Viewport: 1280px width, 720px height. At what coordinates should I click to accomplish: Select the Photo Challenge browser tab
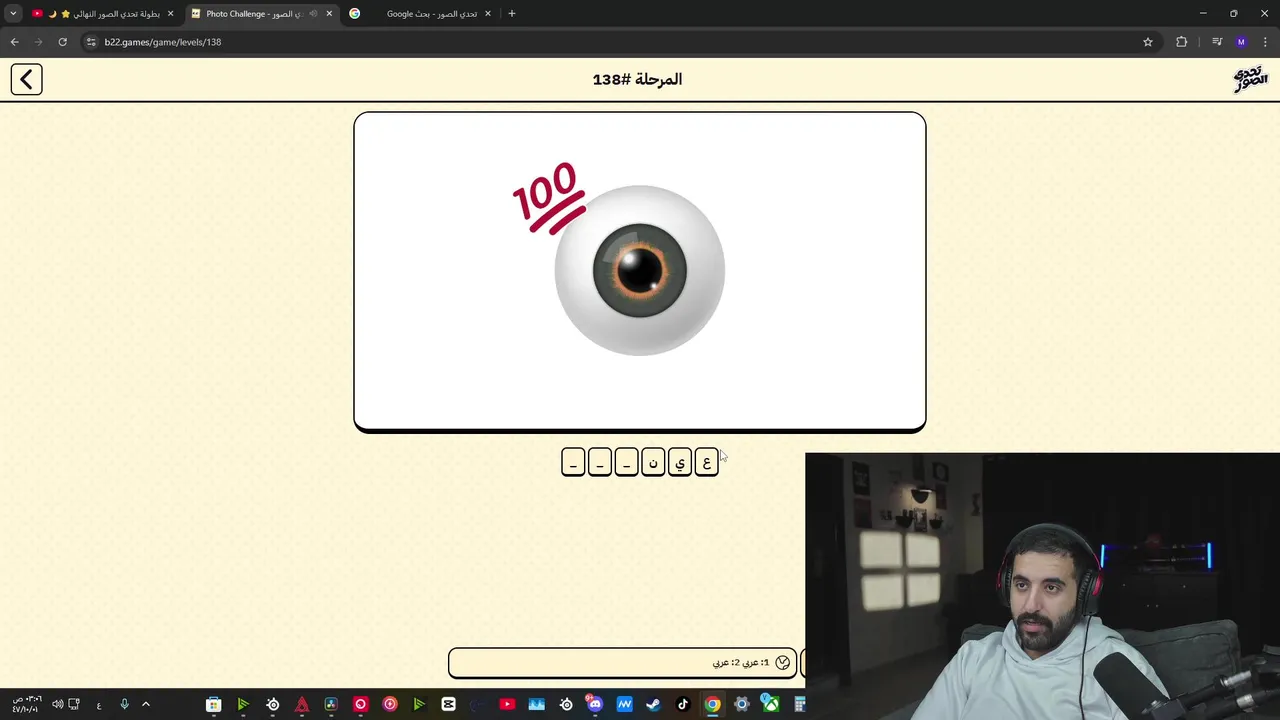pos(261,14)
